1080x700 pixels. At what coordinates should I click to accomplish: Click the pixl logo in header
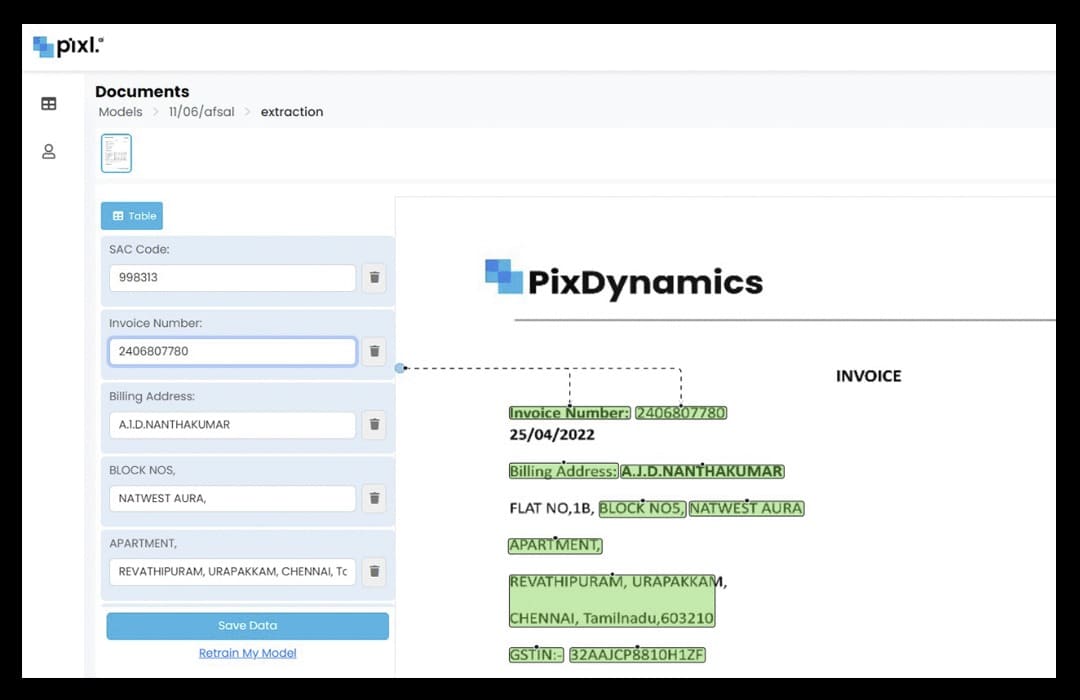point(68,46)
